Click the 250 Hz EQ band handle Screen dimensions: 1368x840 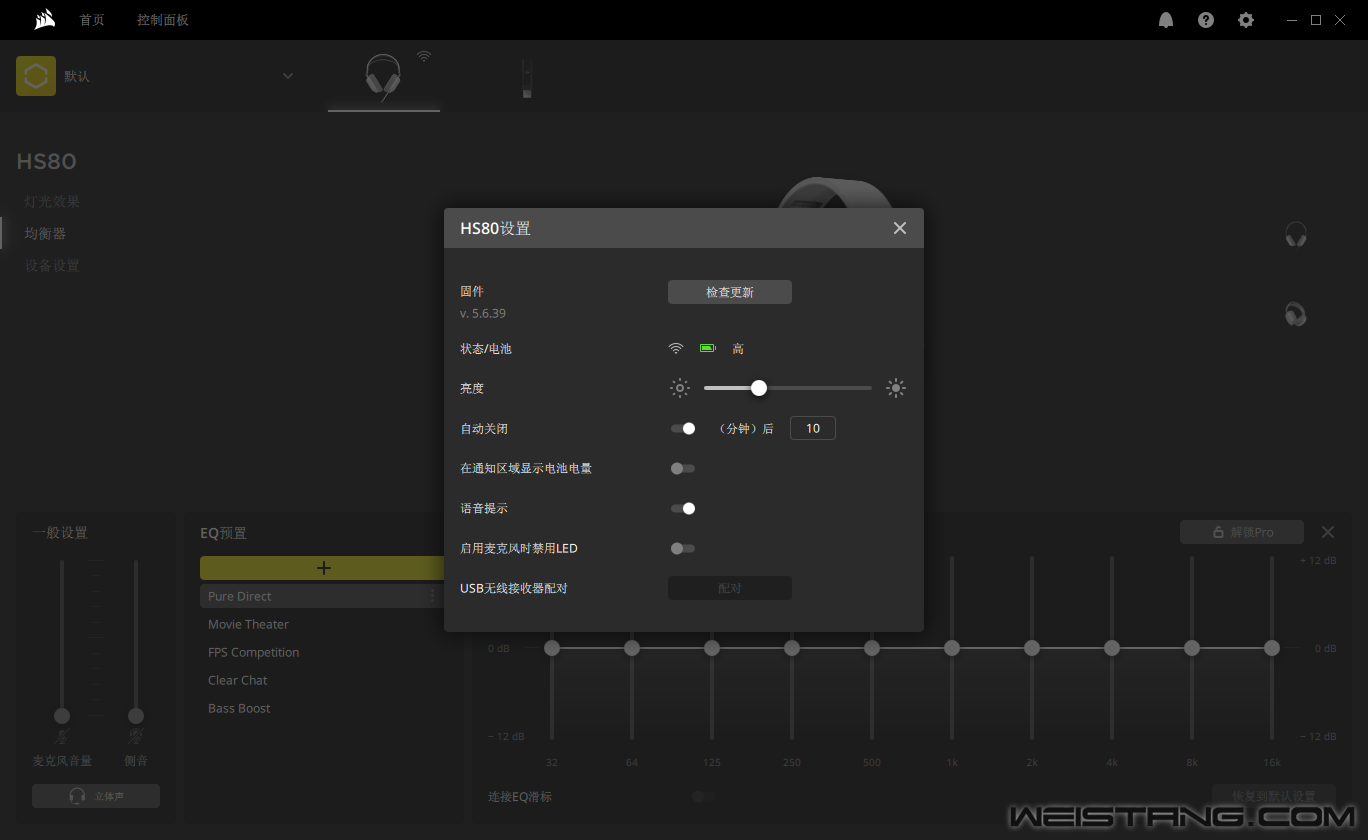pyautogui.click(x=792, y=648)
